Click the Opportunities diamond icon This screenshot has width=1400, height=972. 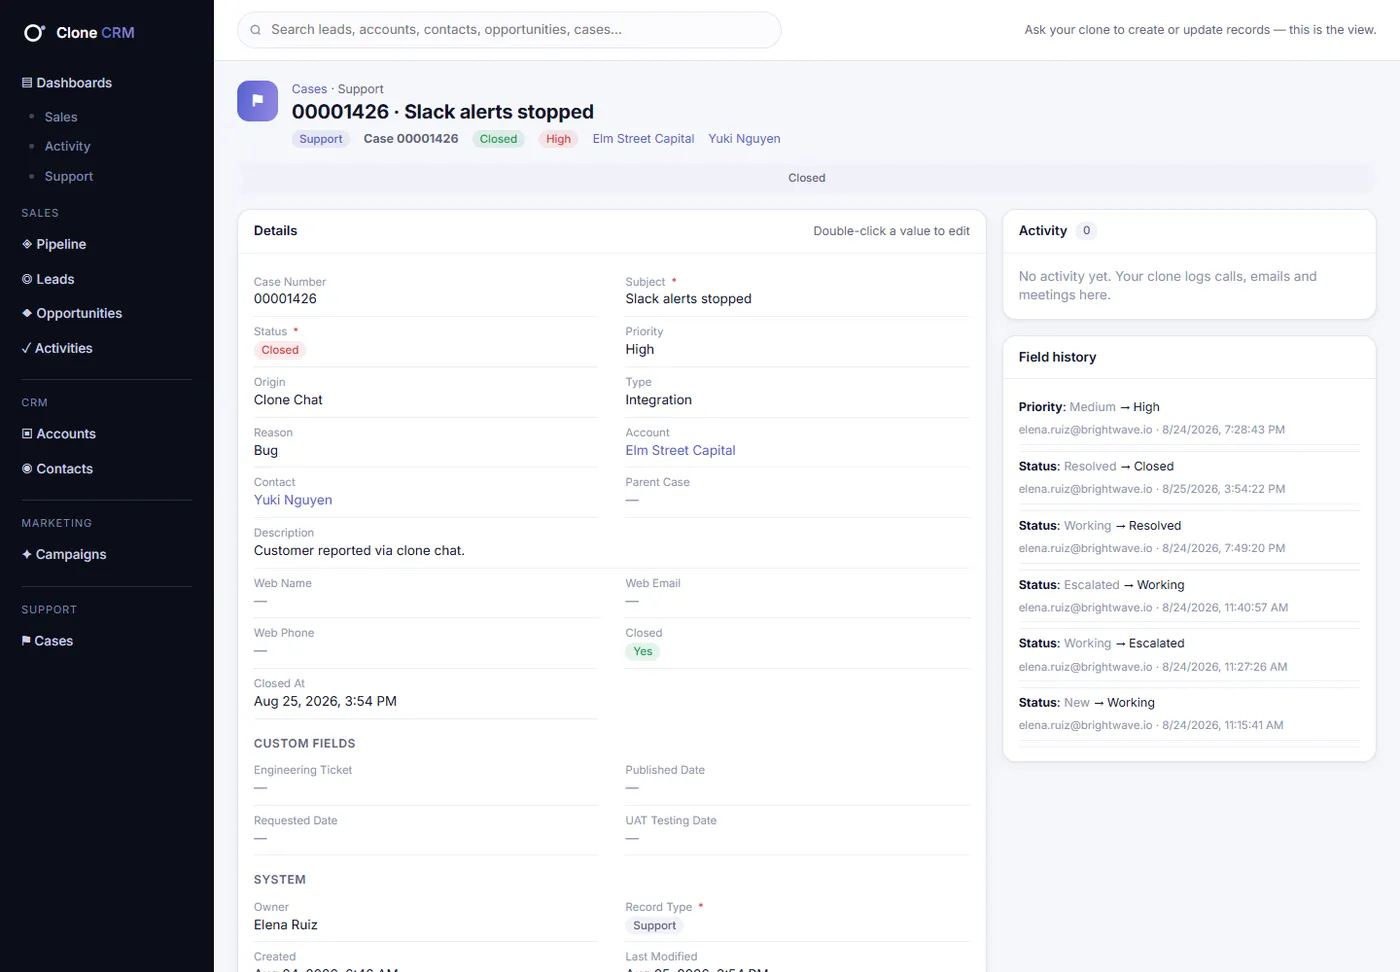click(x=27, y=313)
